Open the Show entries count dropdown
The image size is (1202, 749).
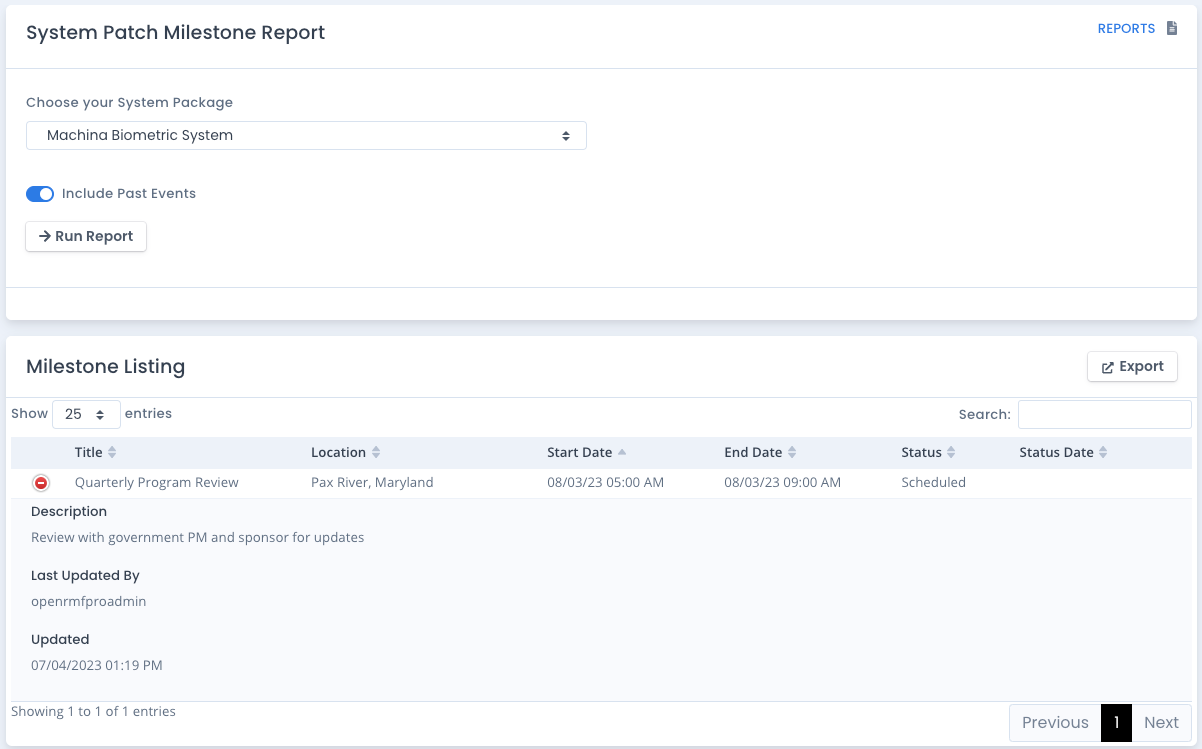click(x=86, y=414)
